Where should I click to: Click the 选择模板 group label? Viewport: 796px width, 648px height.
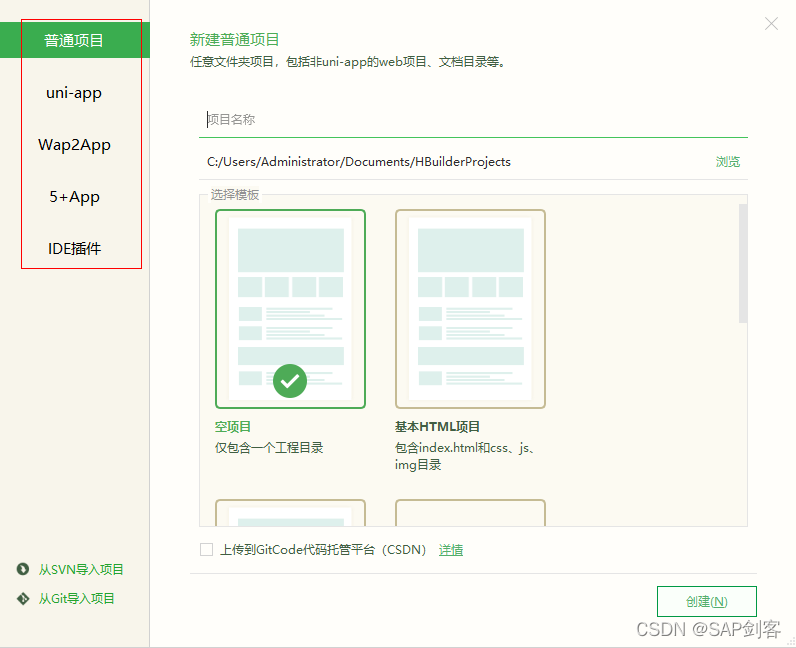point(235,195)
